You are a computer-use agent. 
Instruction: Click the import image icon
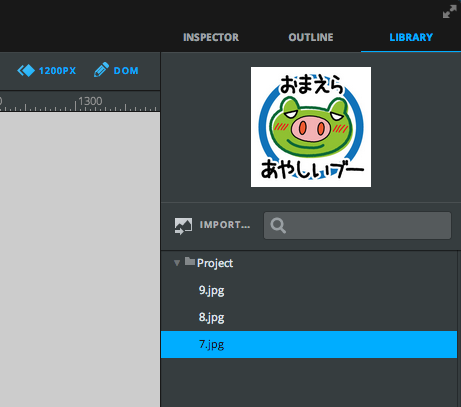click(x=183, y=226)
